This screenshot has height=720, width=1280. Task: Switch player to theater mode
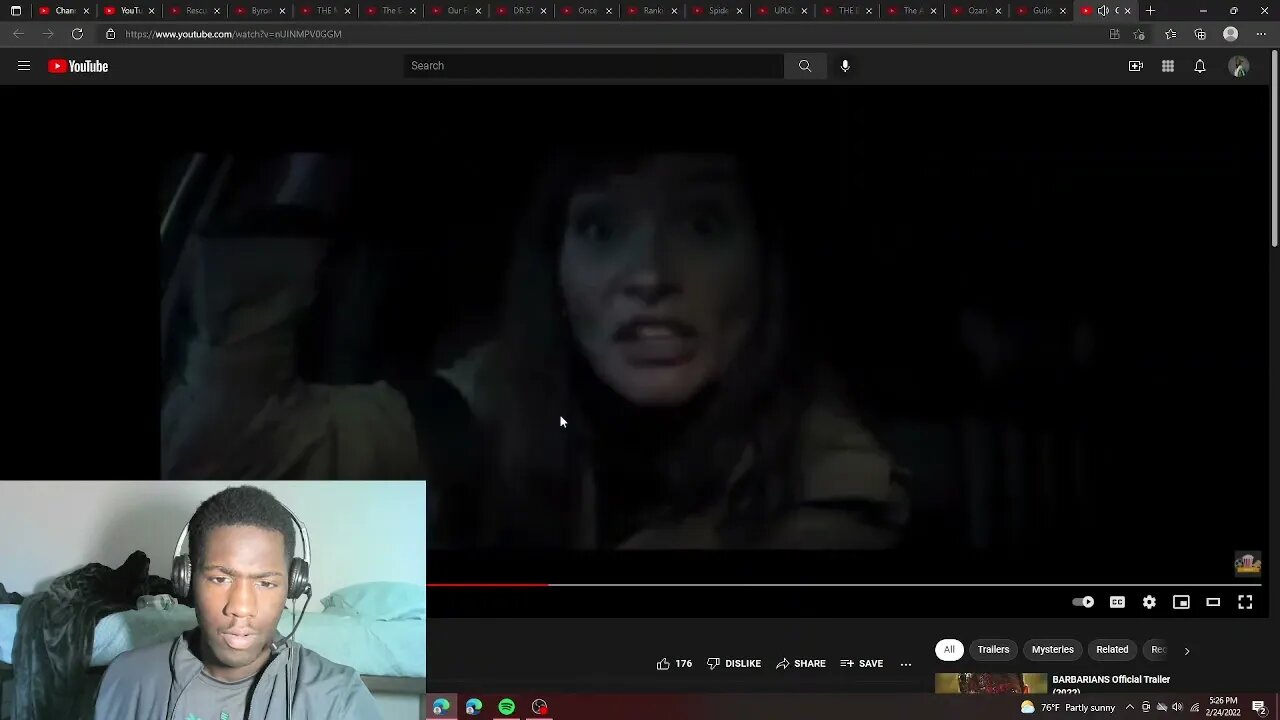click(1213, 602)
